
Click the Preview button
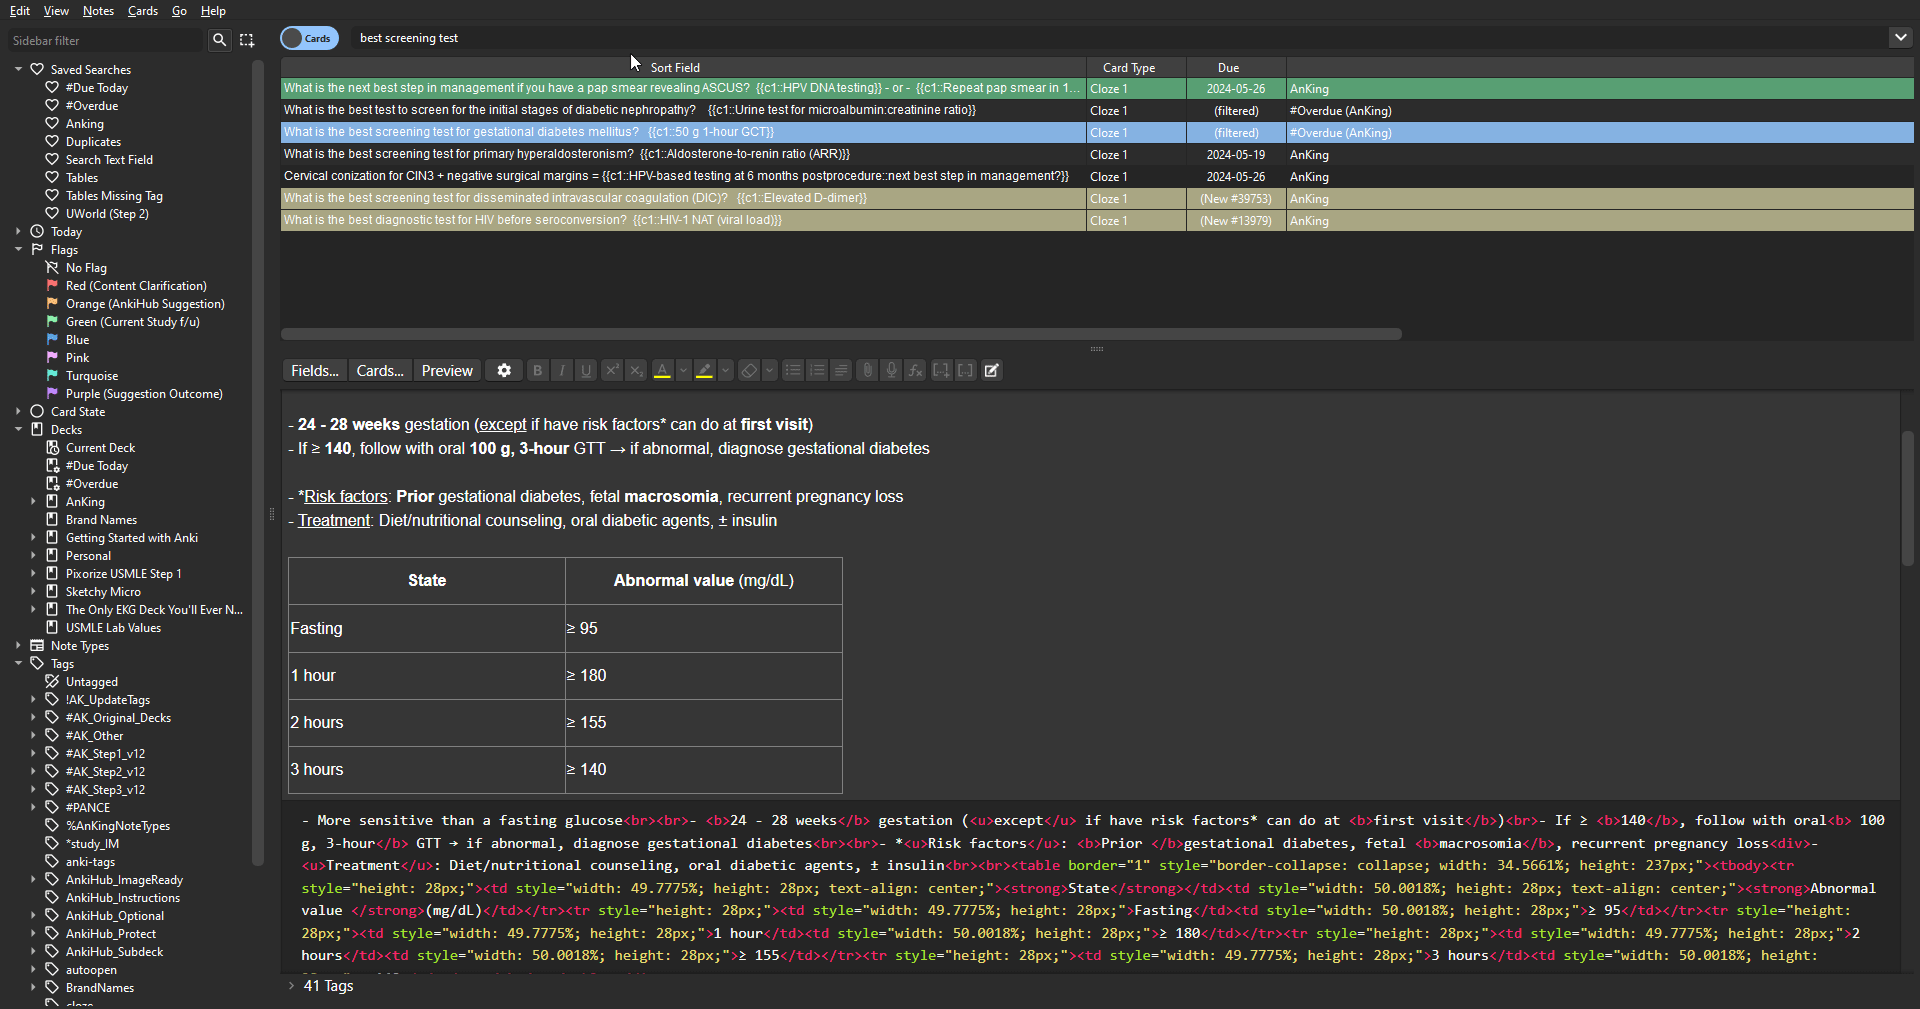point(447,371)
